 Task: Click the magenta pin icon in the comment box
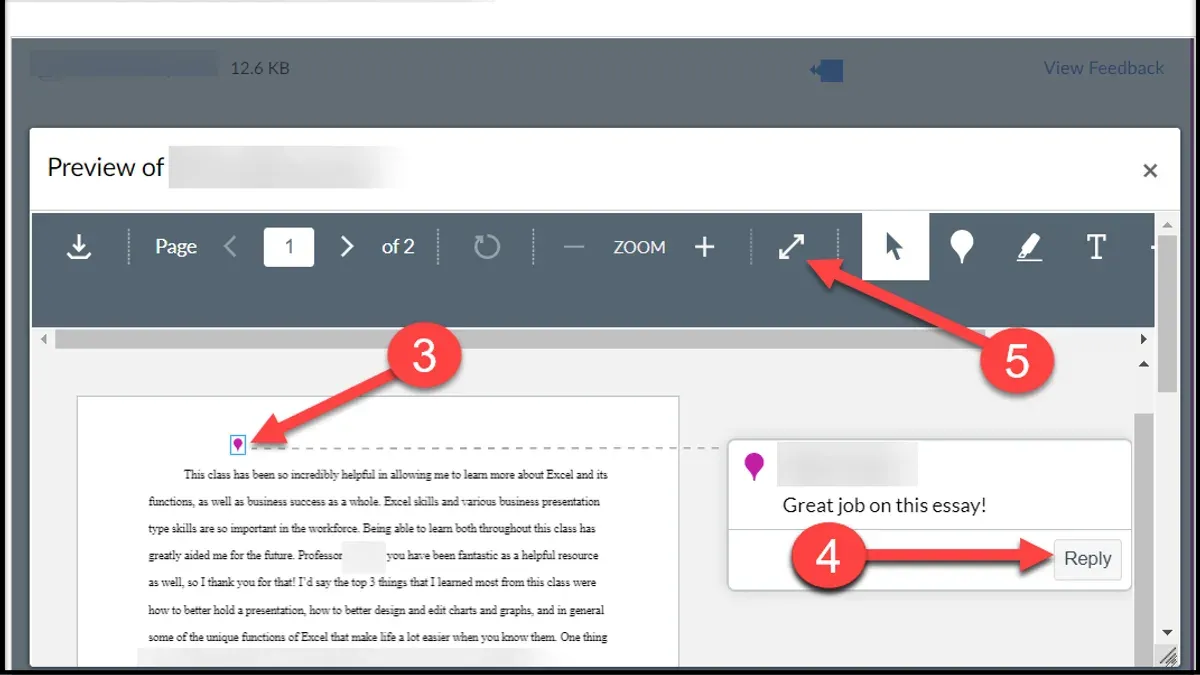tap(755, 466)
